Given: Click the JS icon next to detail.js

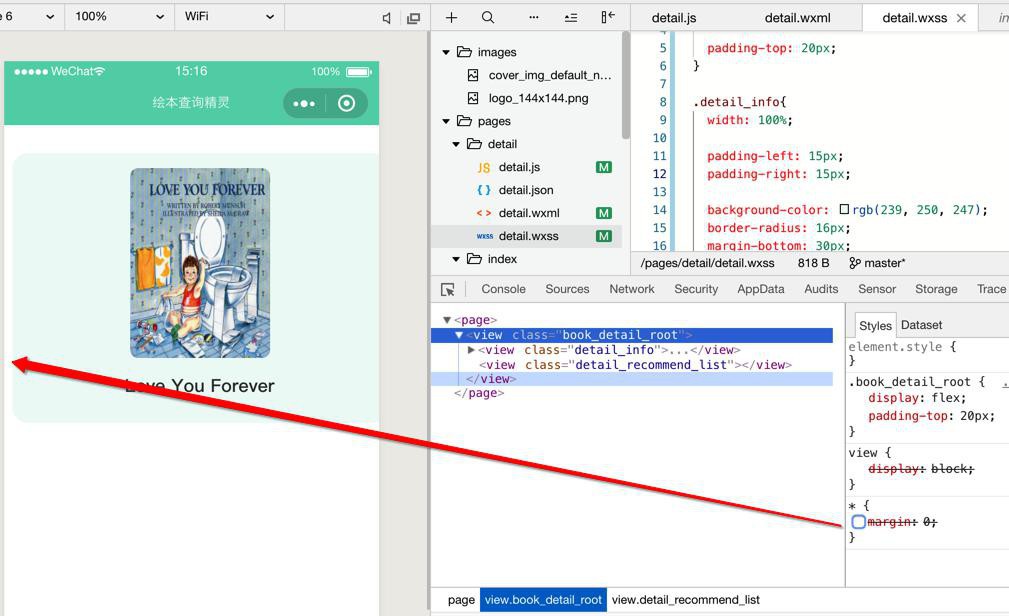Looking at the screenshot, I should [x=484, y=167].
